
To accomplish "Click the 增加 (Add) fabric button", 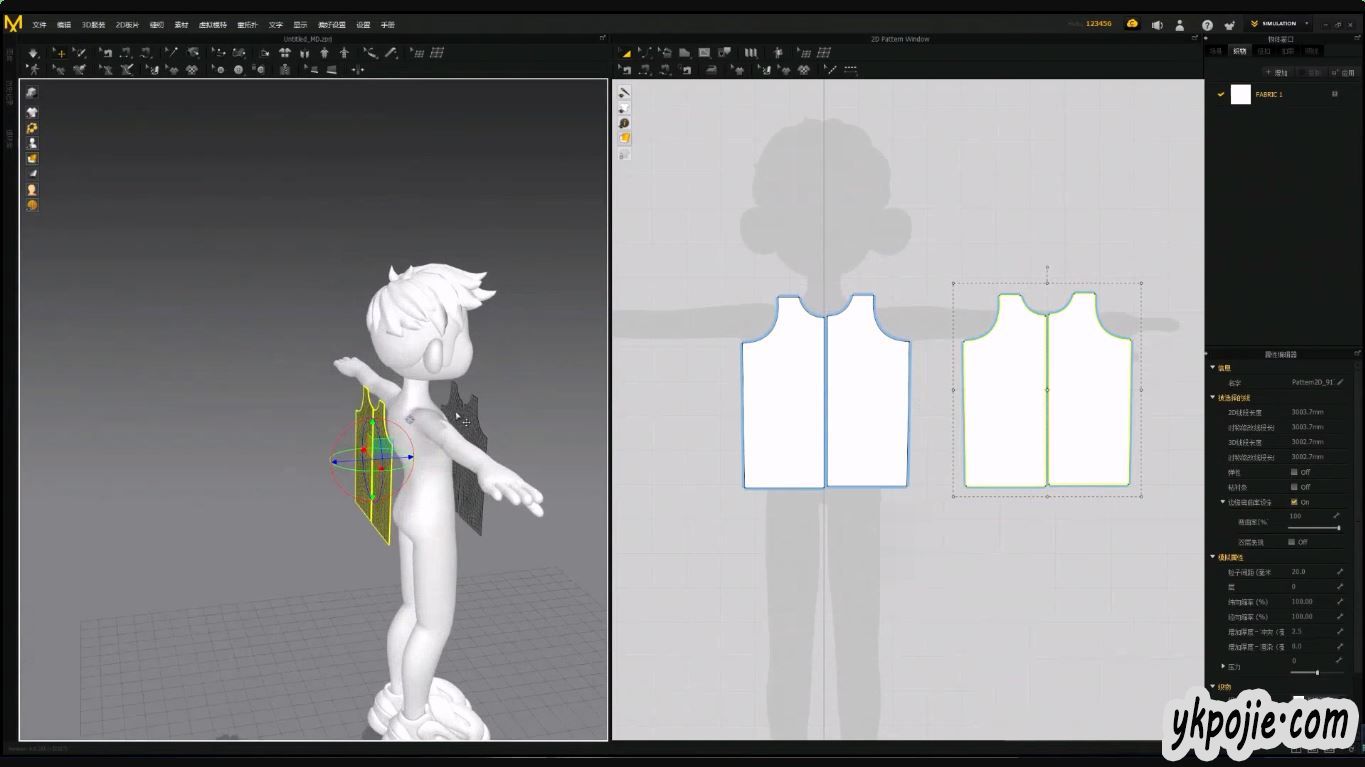I will (1277, 72).
